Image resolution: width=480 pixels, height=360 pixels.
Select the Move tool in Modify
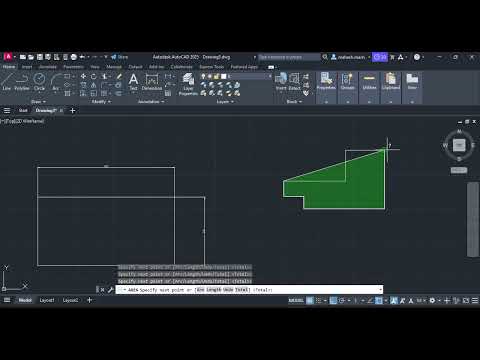point(83,76)
